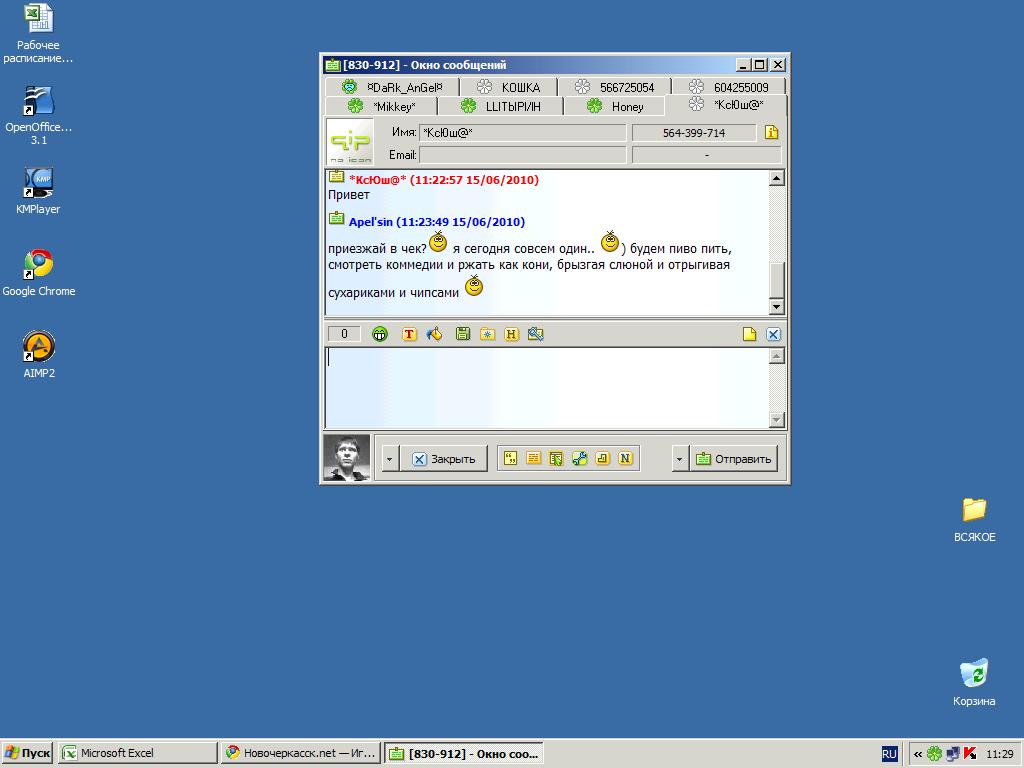Click own user photo avatar
Image resolution: width=1024 pixels, height=768 pixels.
347,458
